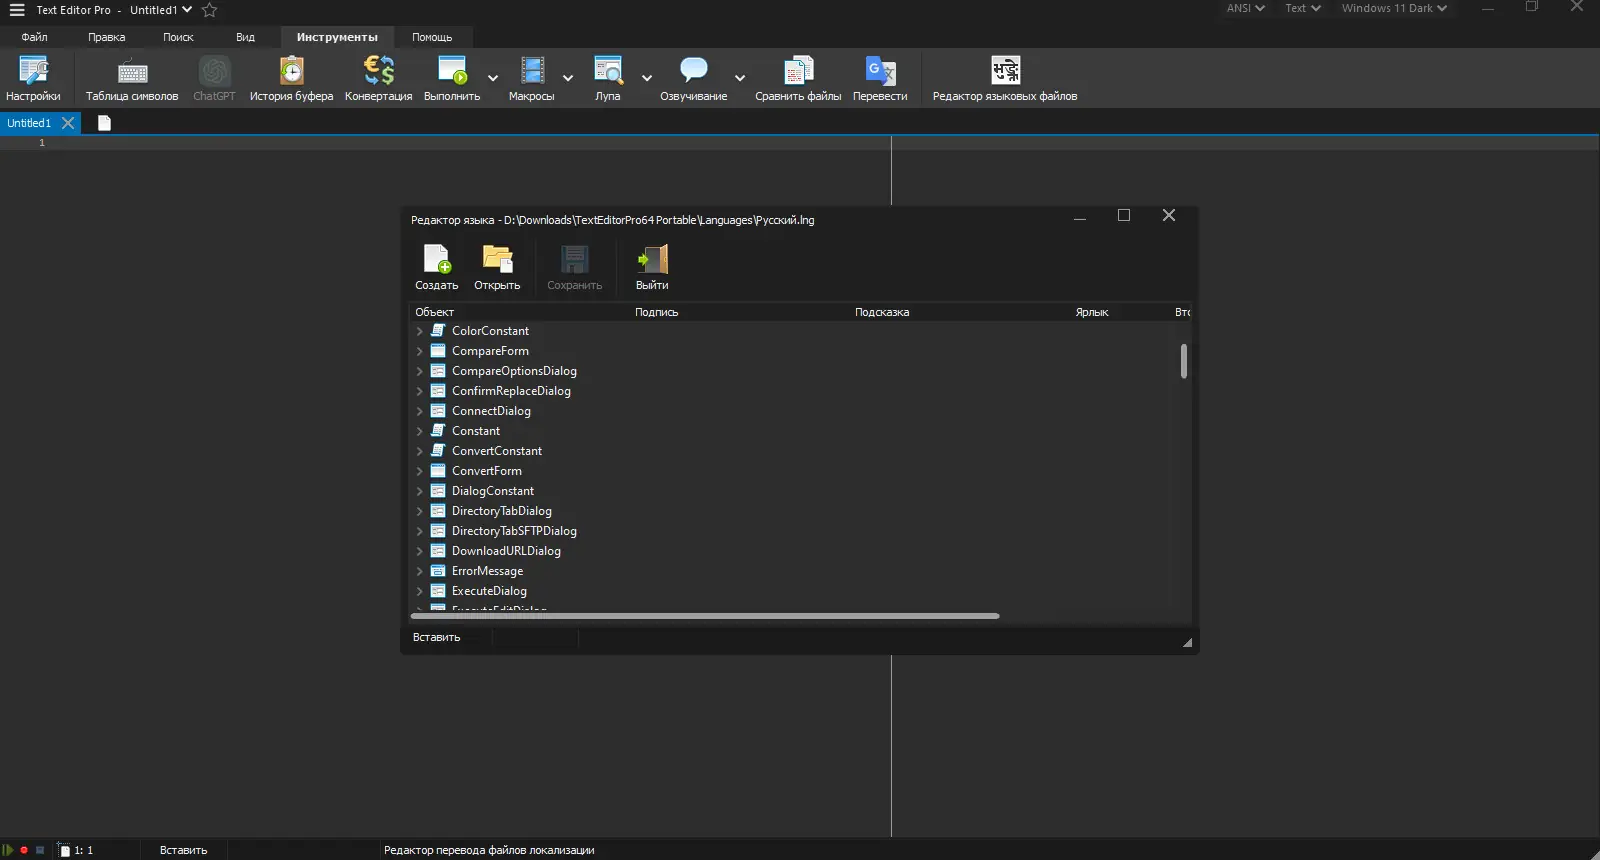Select the DownloadURLDialog row label
The width and height of the screenshot is (1600, 860).
[506, 551]
